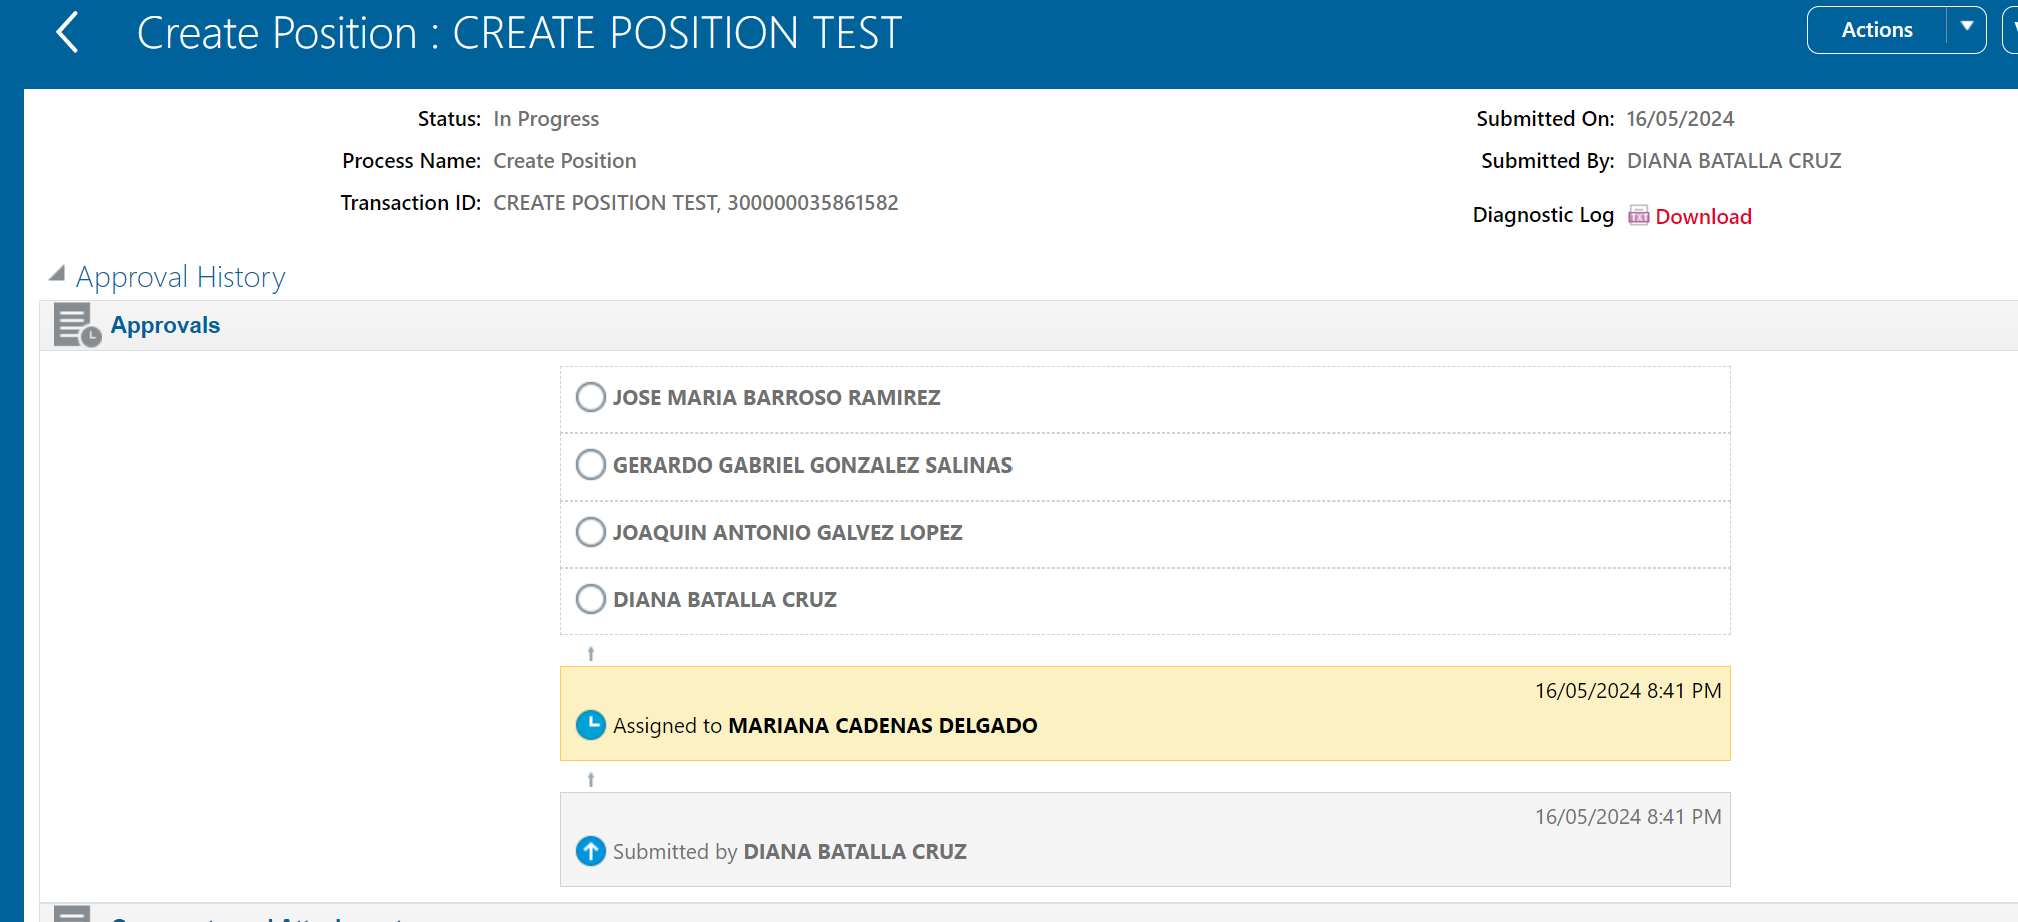The height and width of the screenshot is (922, 2018).
Task: Select approver JOSE MARIA BARROSO RAMIREZ name
Action: [x=776, y=397]
